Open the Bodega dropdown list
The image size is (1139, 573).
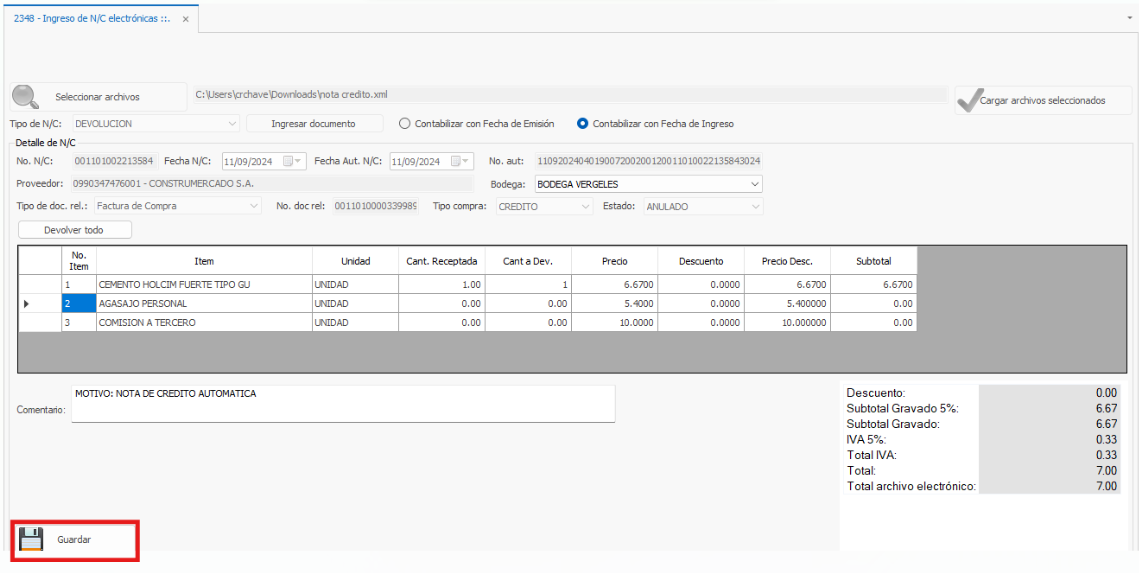point(754,184)
